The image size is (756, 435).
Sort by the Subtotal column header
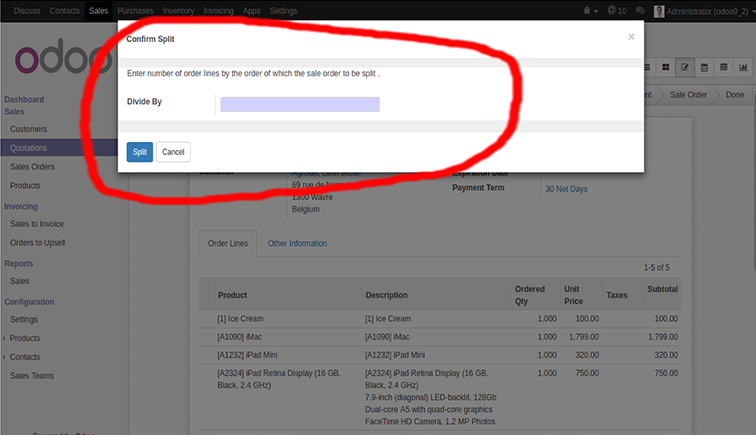(x=662, y=289)
